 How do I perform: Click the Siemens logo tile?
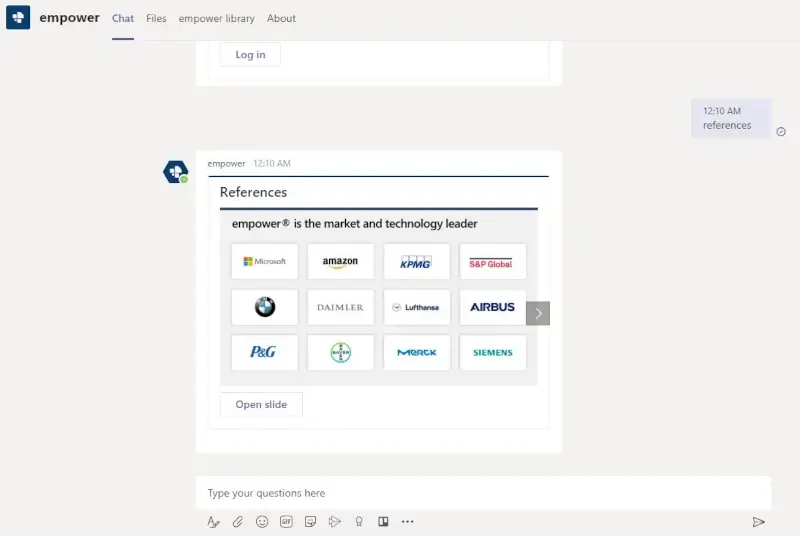pyautogui.click(x=492, y=352)
